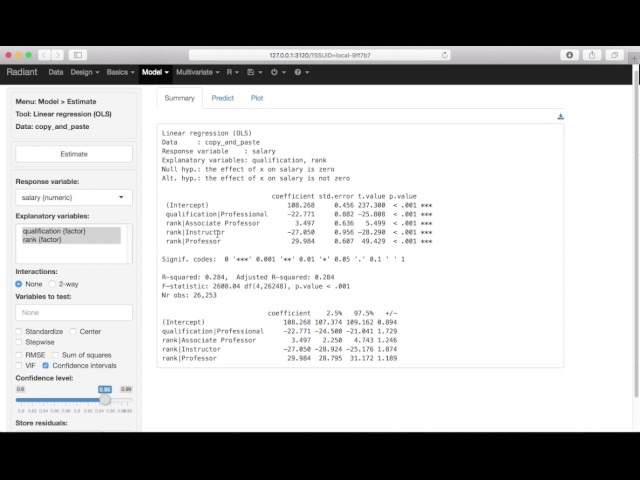Viewport: 640px width, 480px height.
Task: Switch to the Plot tab
Action: 257,98
